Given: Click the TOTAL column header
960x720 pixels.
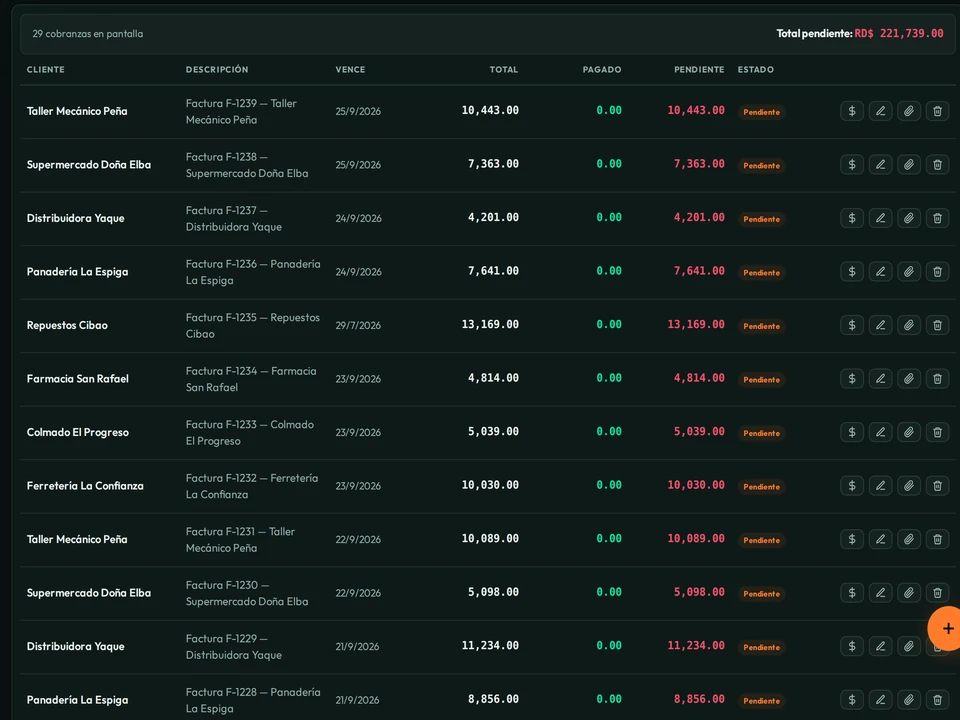Looking at the screenshot, I should 504,70.
